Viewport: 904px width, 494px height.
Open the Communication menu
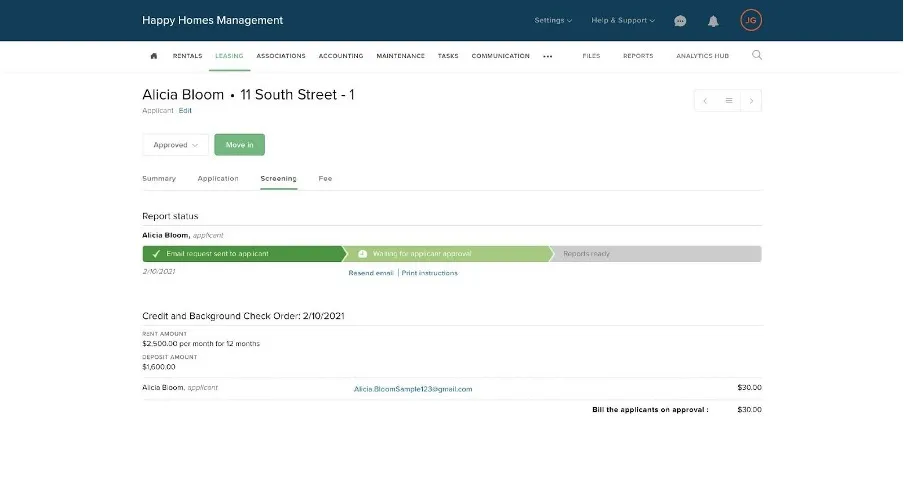[x=500, y=56]
